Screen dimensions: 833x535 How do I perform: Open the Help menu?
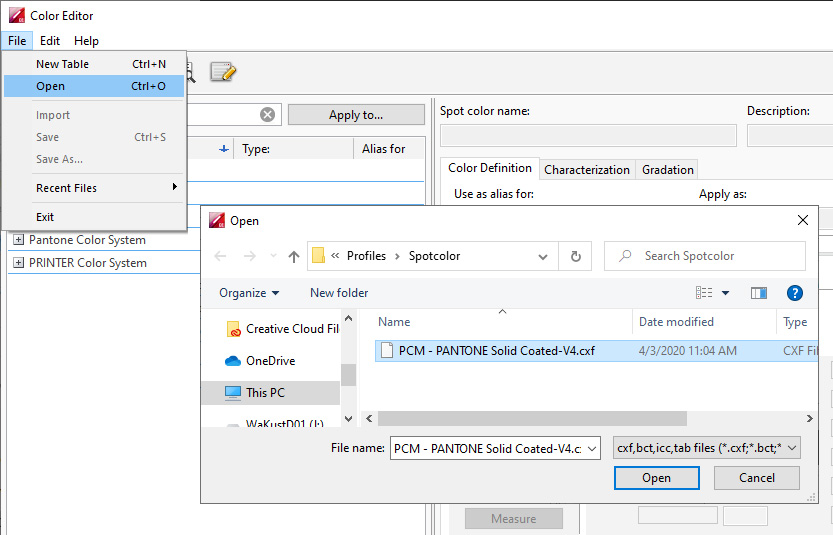click(86, 41)
